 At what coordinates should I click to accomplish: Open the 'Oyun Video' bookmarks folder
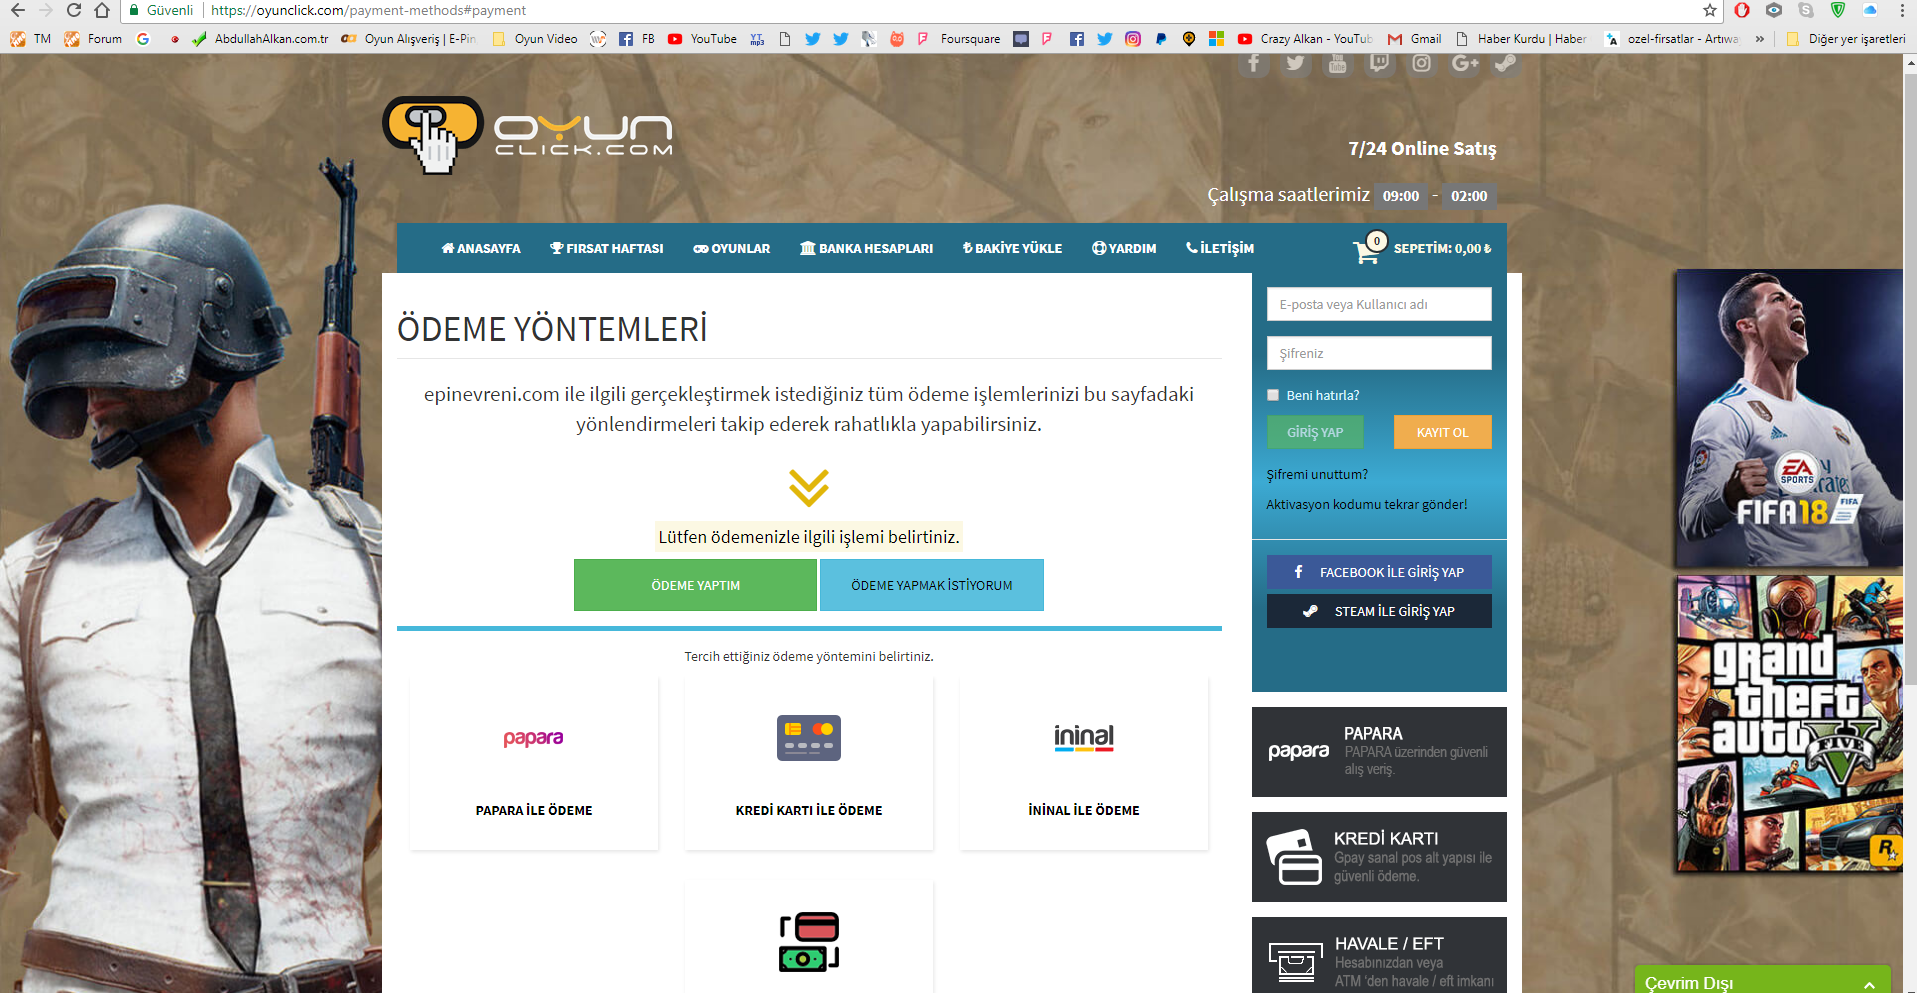pos(535,39)
